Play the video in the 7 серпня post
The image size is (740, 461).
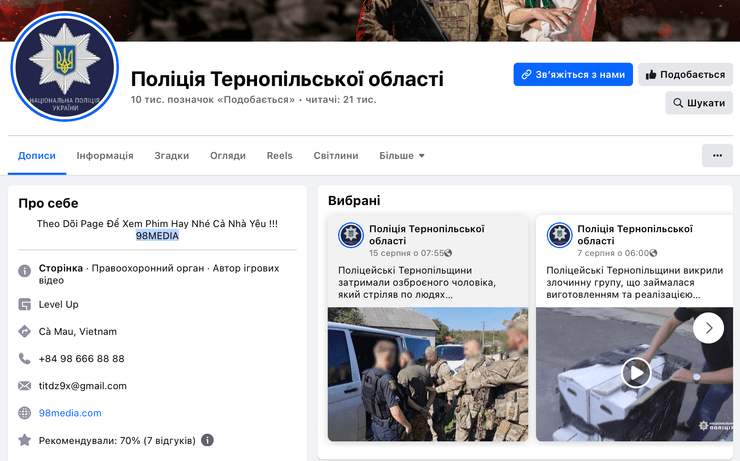point(636,373)
